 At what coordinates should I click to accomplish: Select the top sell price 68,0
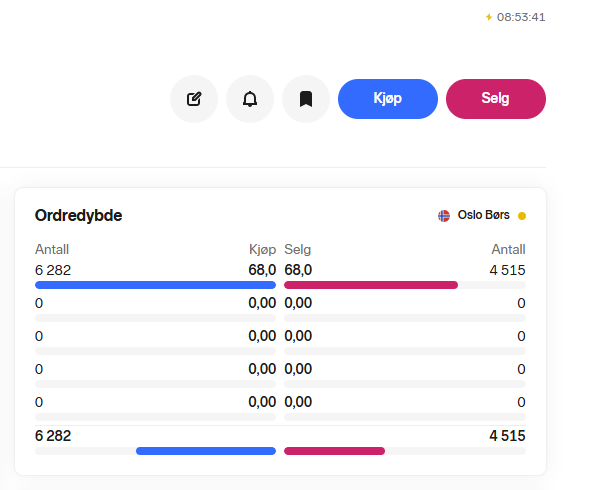298,270
